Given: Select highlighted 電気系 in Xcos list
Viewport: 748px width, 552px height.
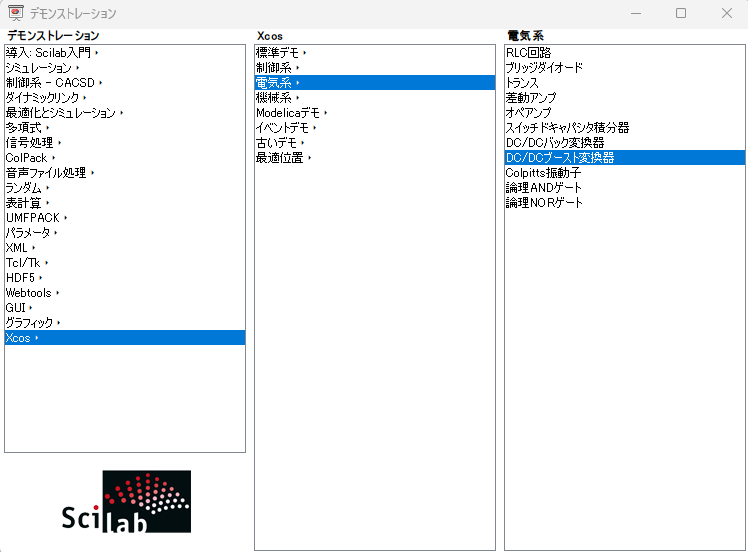Looking at the screenshot, I should tap(375, 83).
